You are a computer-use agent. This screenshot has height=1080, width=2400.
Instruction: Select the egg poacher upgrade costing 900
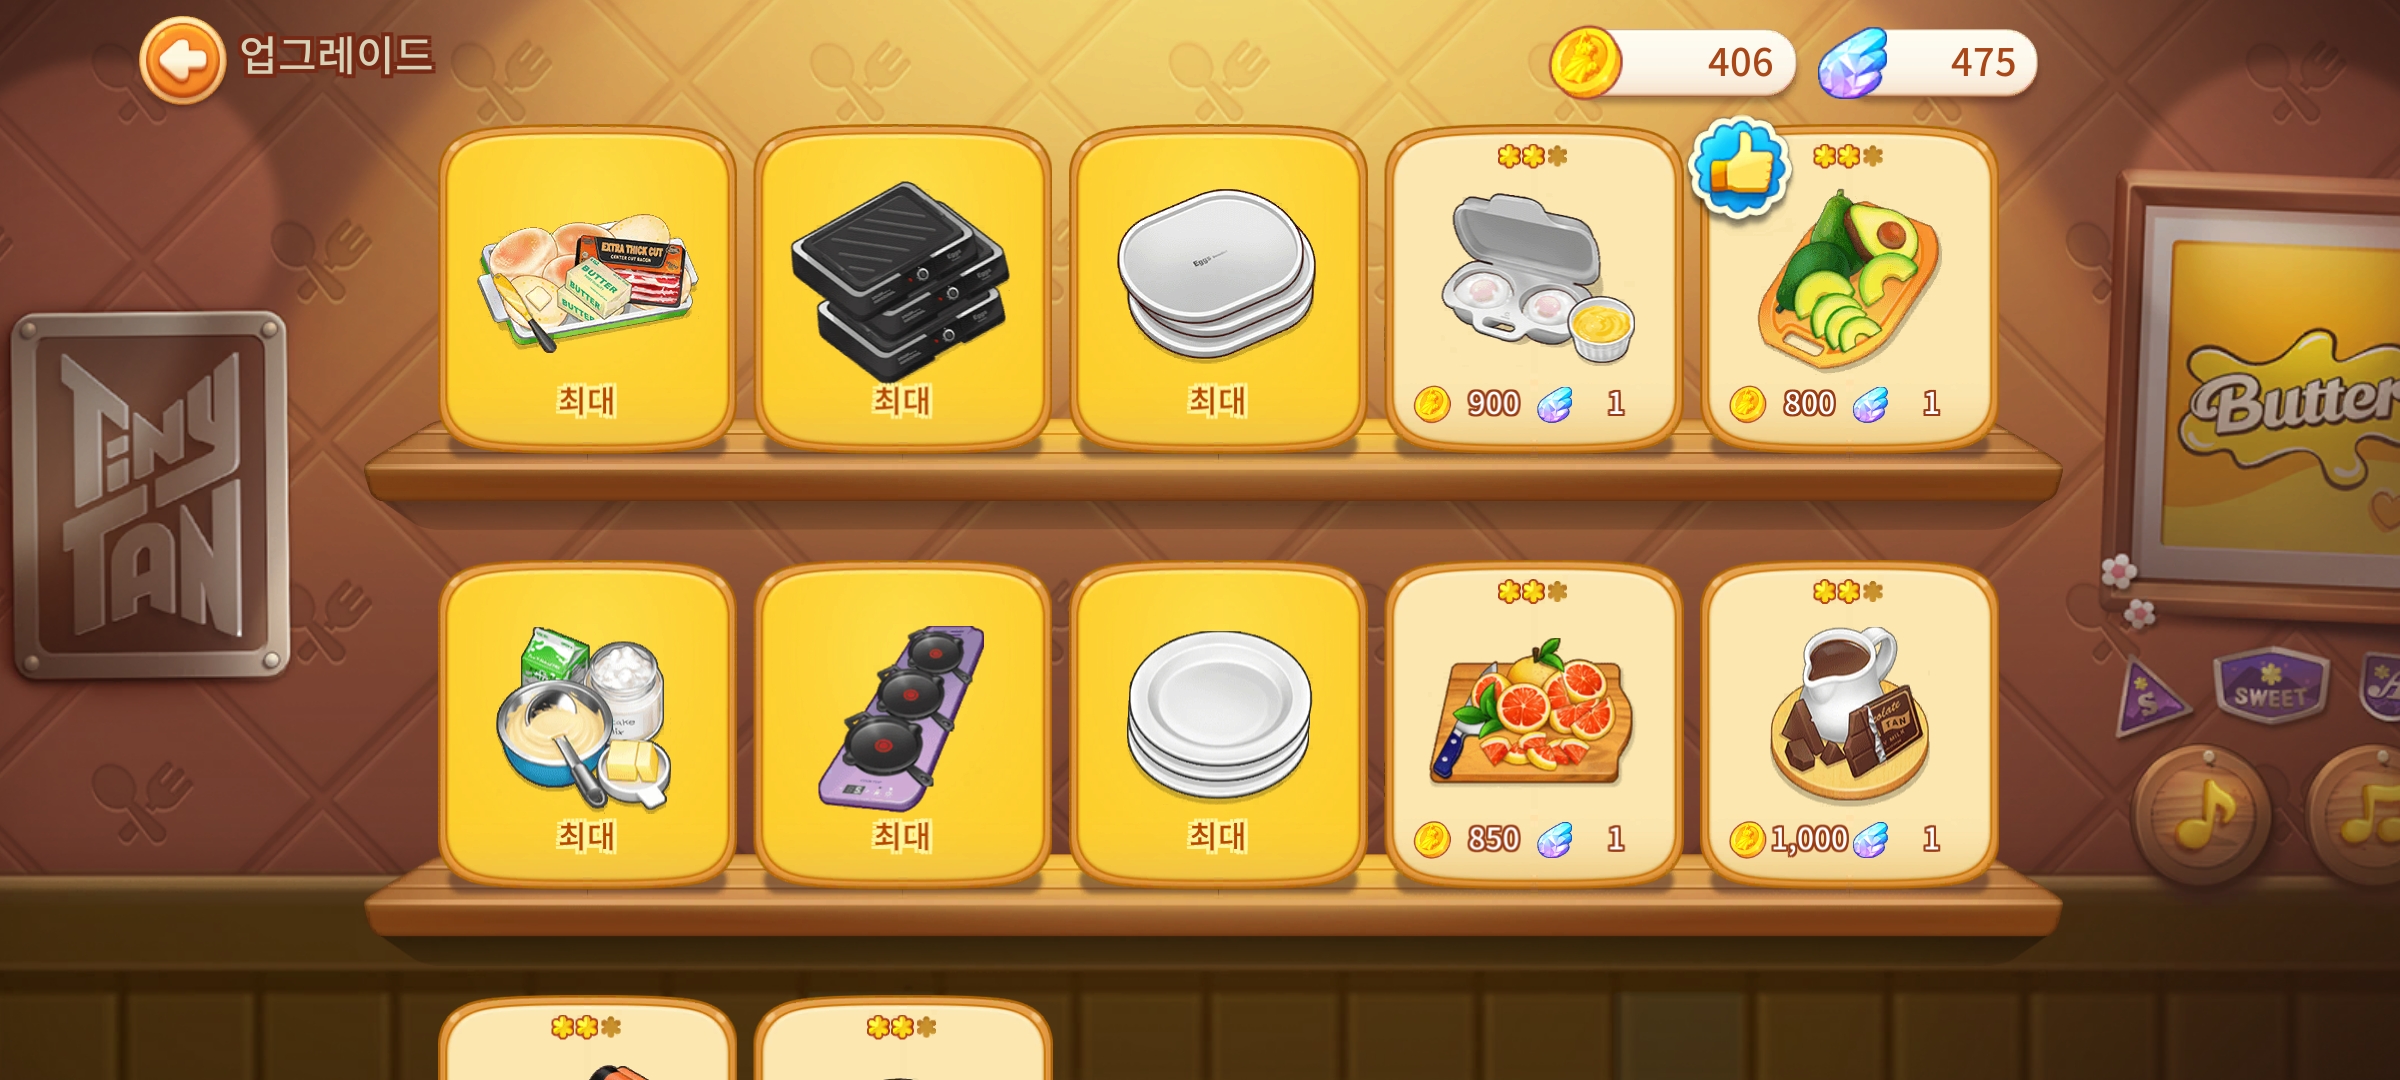1533,289
